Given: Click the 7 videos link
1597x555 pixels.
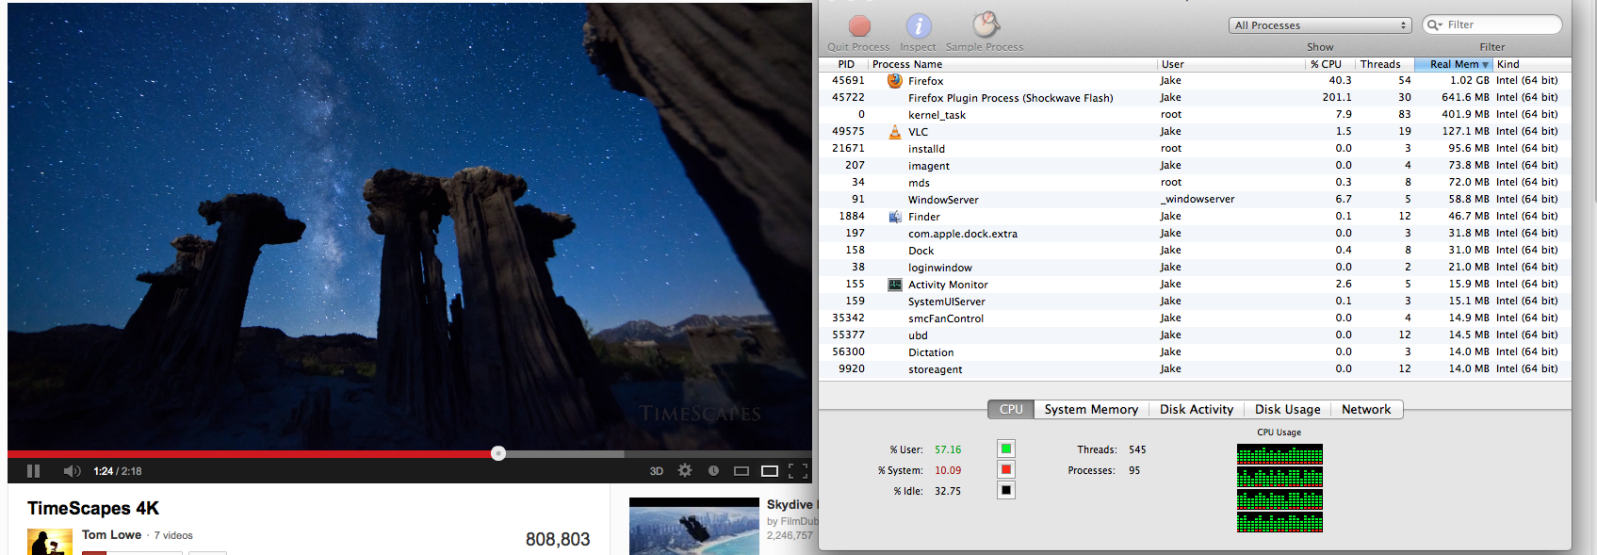Looking at the screenshot, I should [x=173, y=536].
